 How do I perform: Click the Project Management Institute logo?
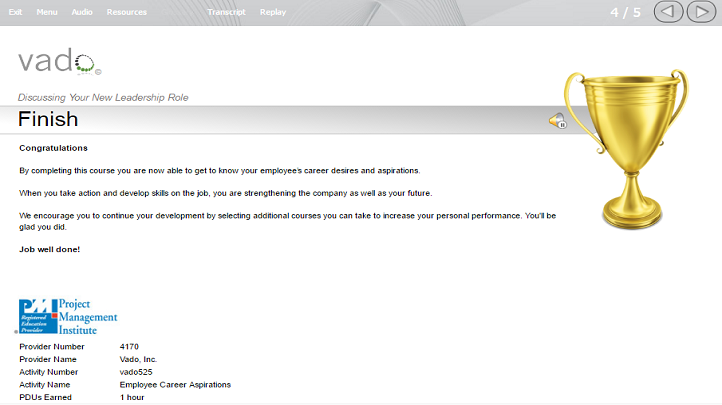click(x=68, y=317)
